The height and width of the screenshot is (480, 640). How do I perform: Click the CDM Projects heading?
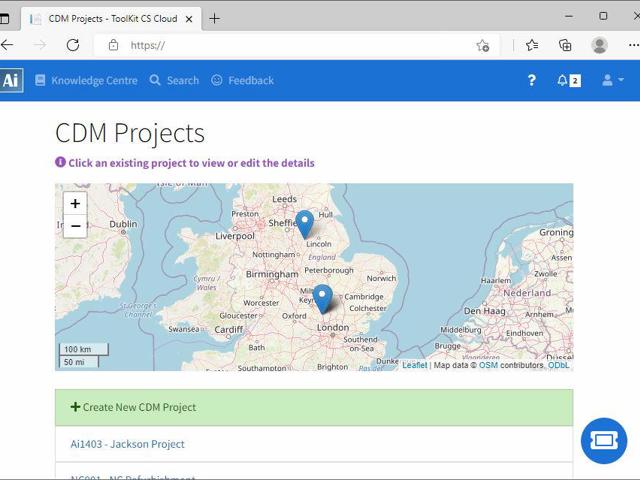pyautogui.click(x=130, y=133)
